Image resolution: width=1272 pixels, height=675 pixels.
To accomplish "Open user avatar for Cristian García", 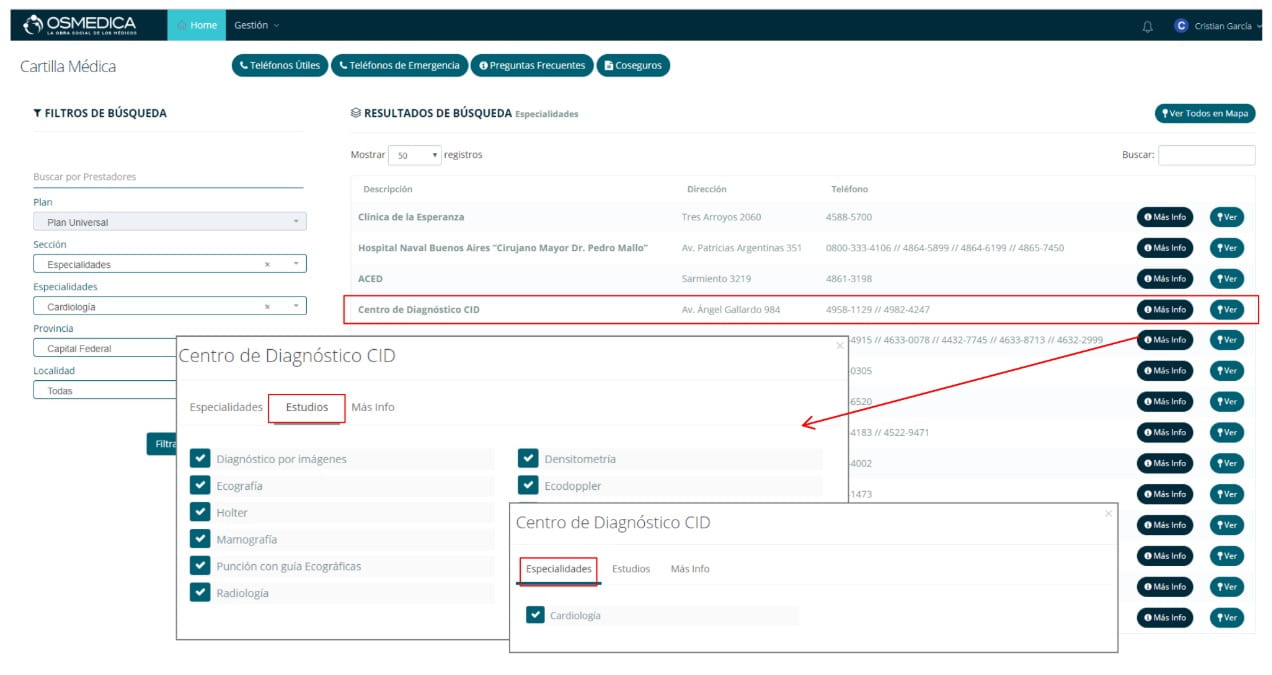I will (1181, 26).
